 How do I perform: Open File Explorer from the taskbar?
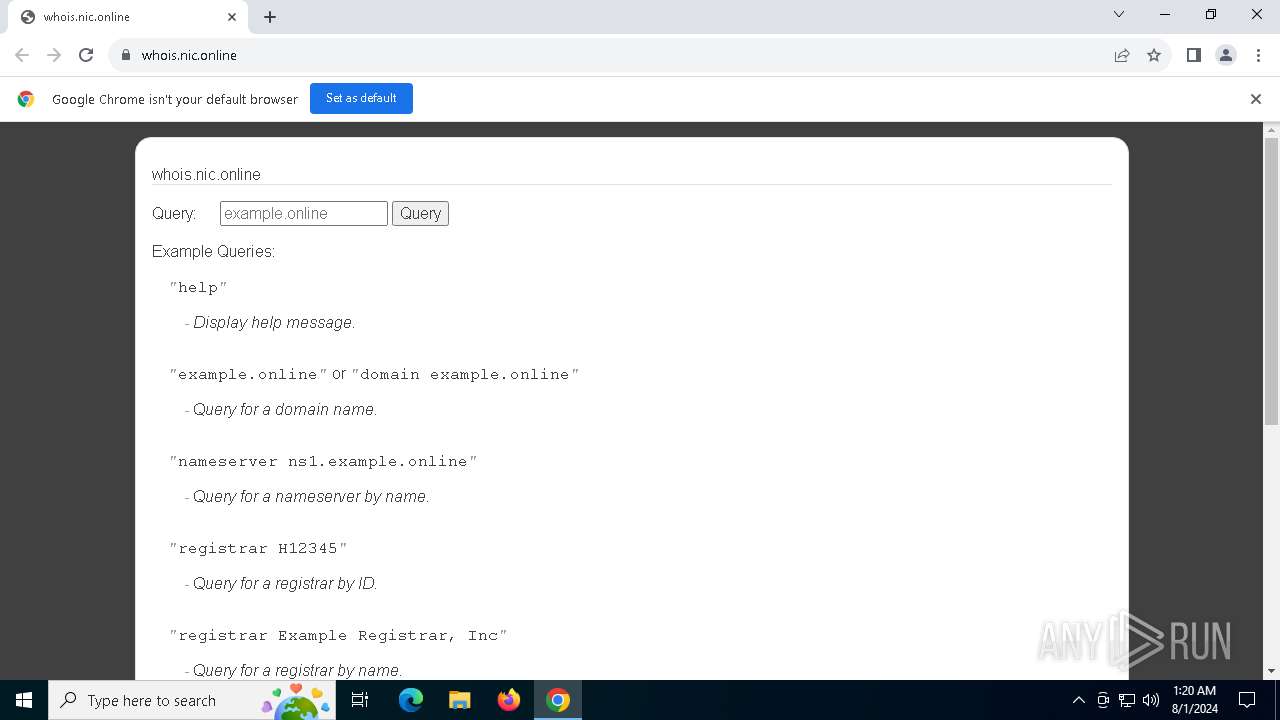pos(460,700)
